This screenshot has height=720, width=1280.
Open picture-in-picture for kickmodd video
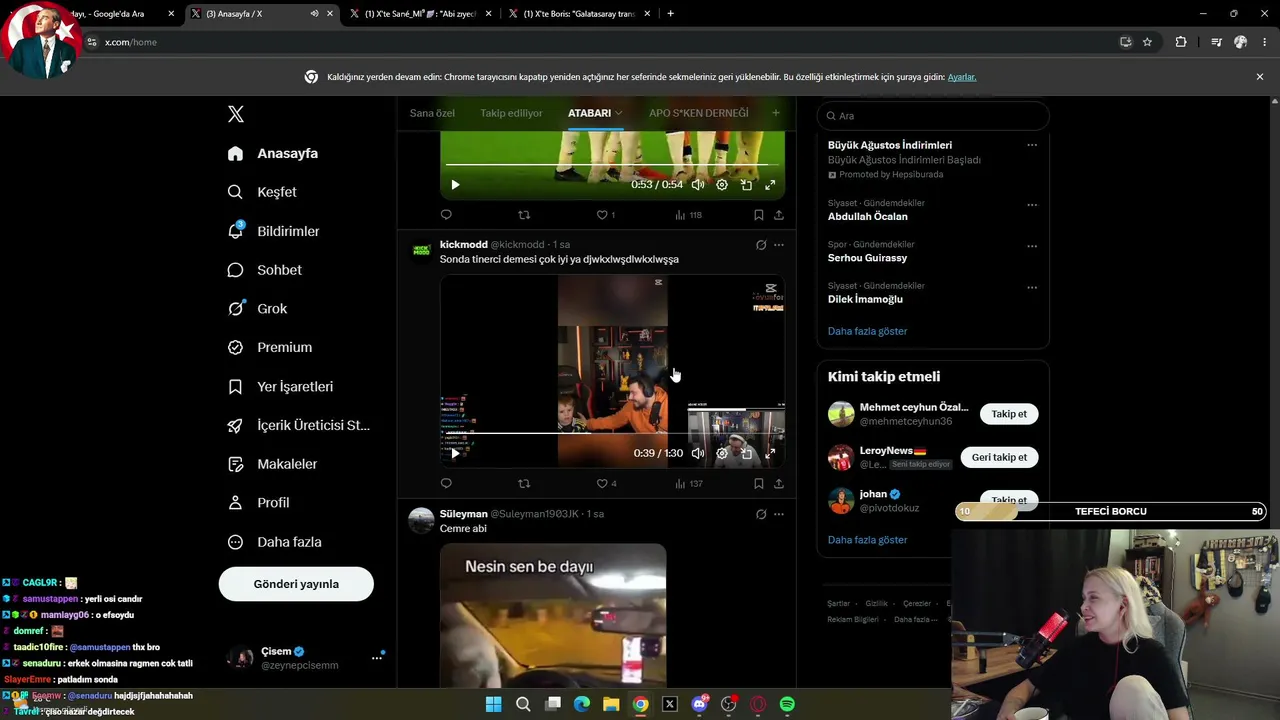[x=746, y=453]
